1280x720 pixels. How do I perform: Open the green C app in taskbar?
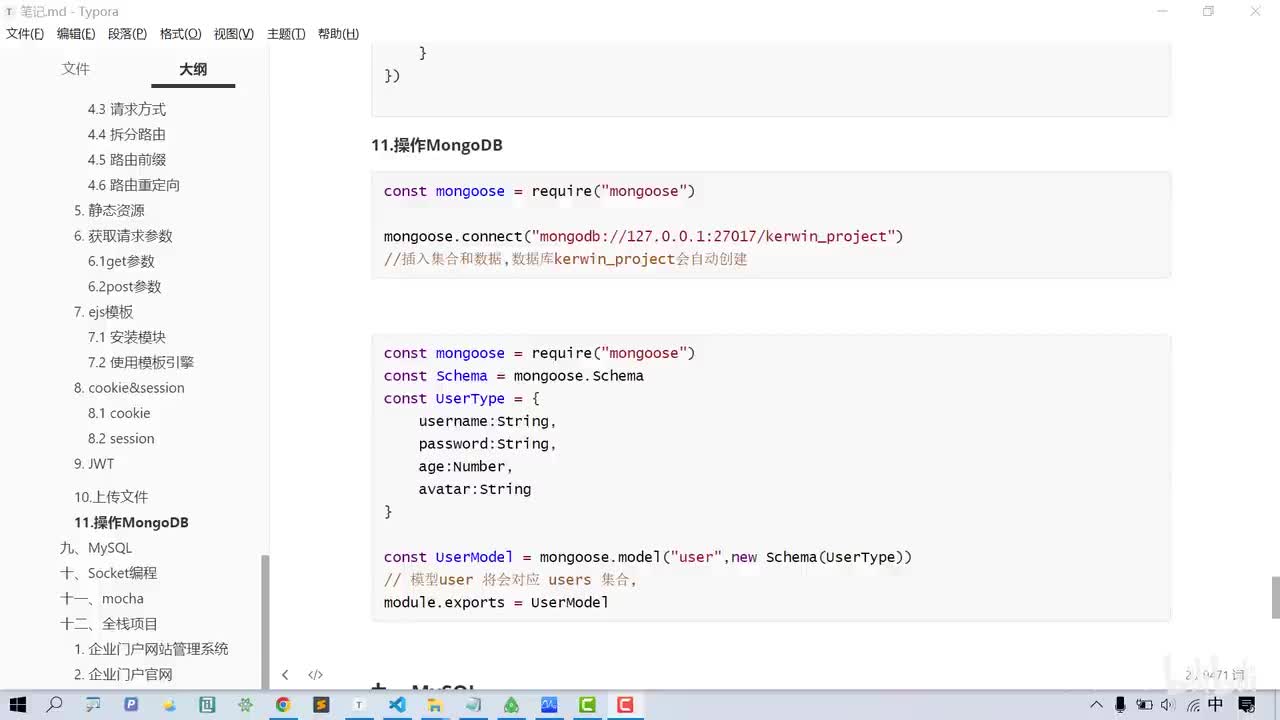[x=587, y=705]
